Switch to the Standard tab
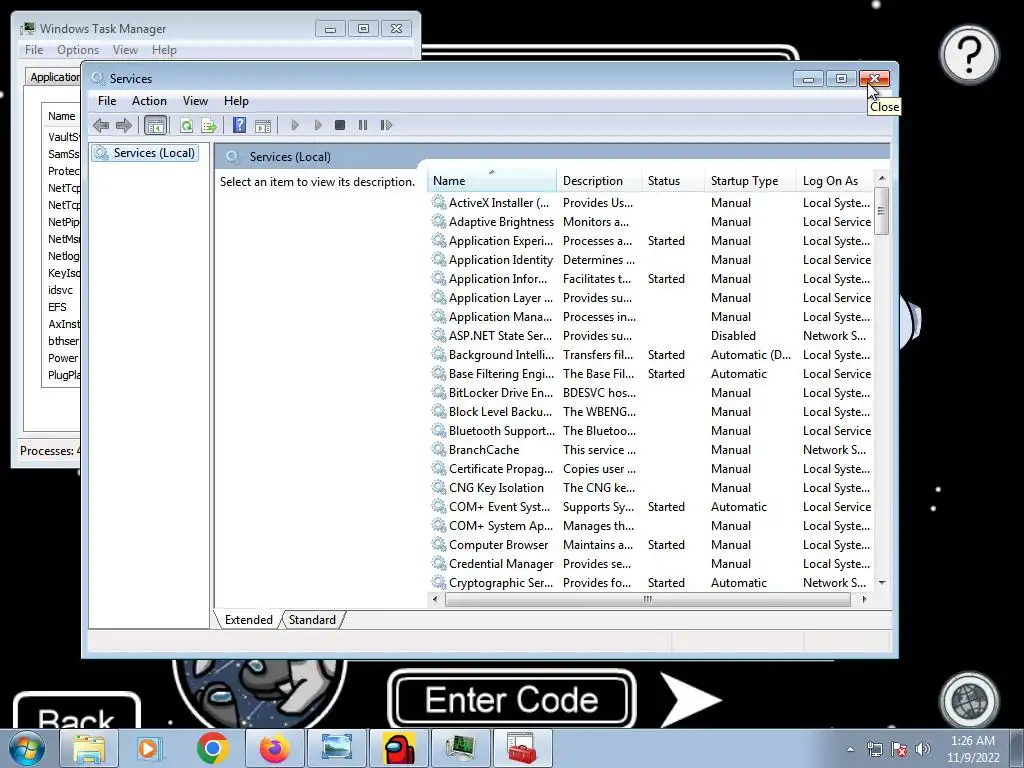Screen dimensions: 1024x768 tap(312, 620)
